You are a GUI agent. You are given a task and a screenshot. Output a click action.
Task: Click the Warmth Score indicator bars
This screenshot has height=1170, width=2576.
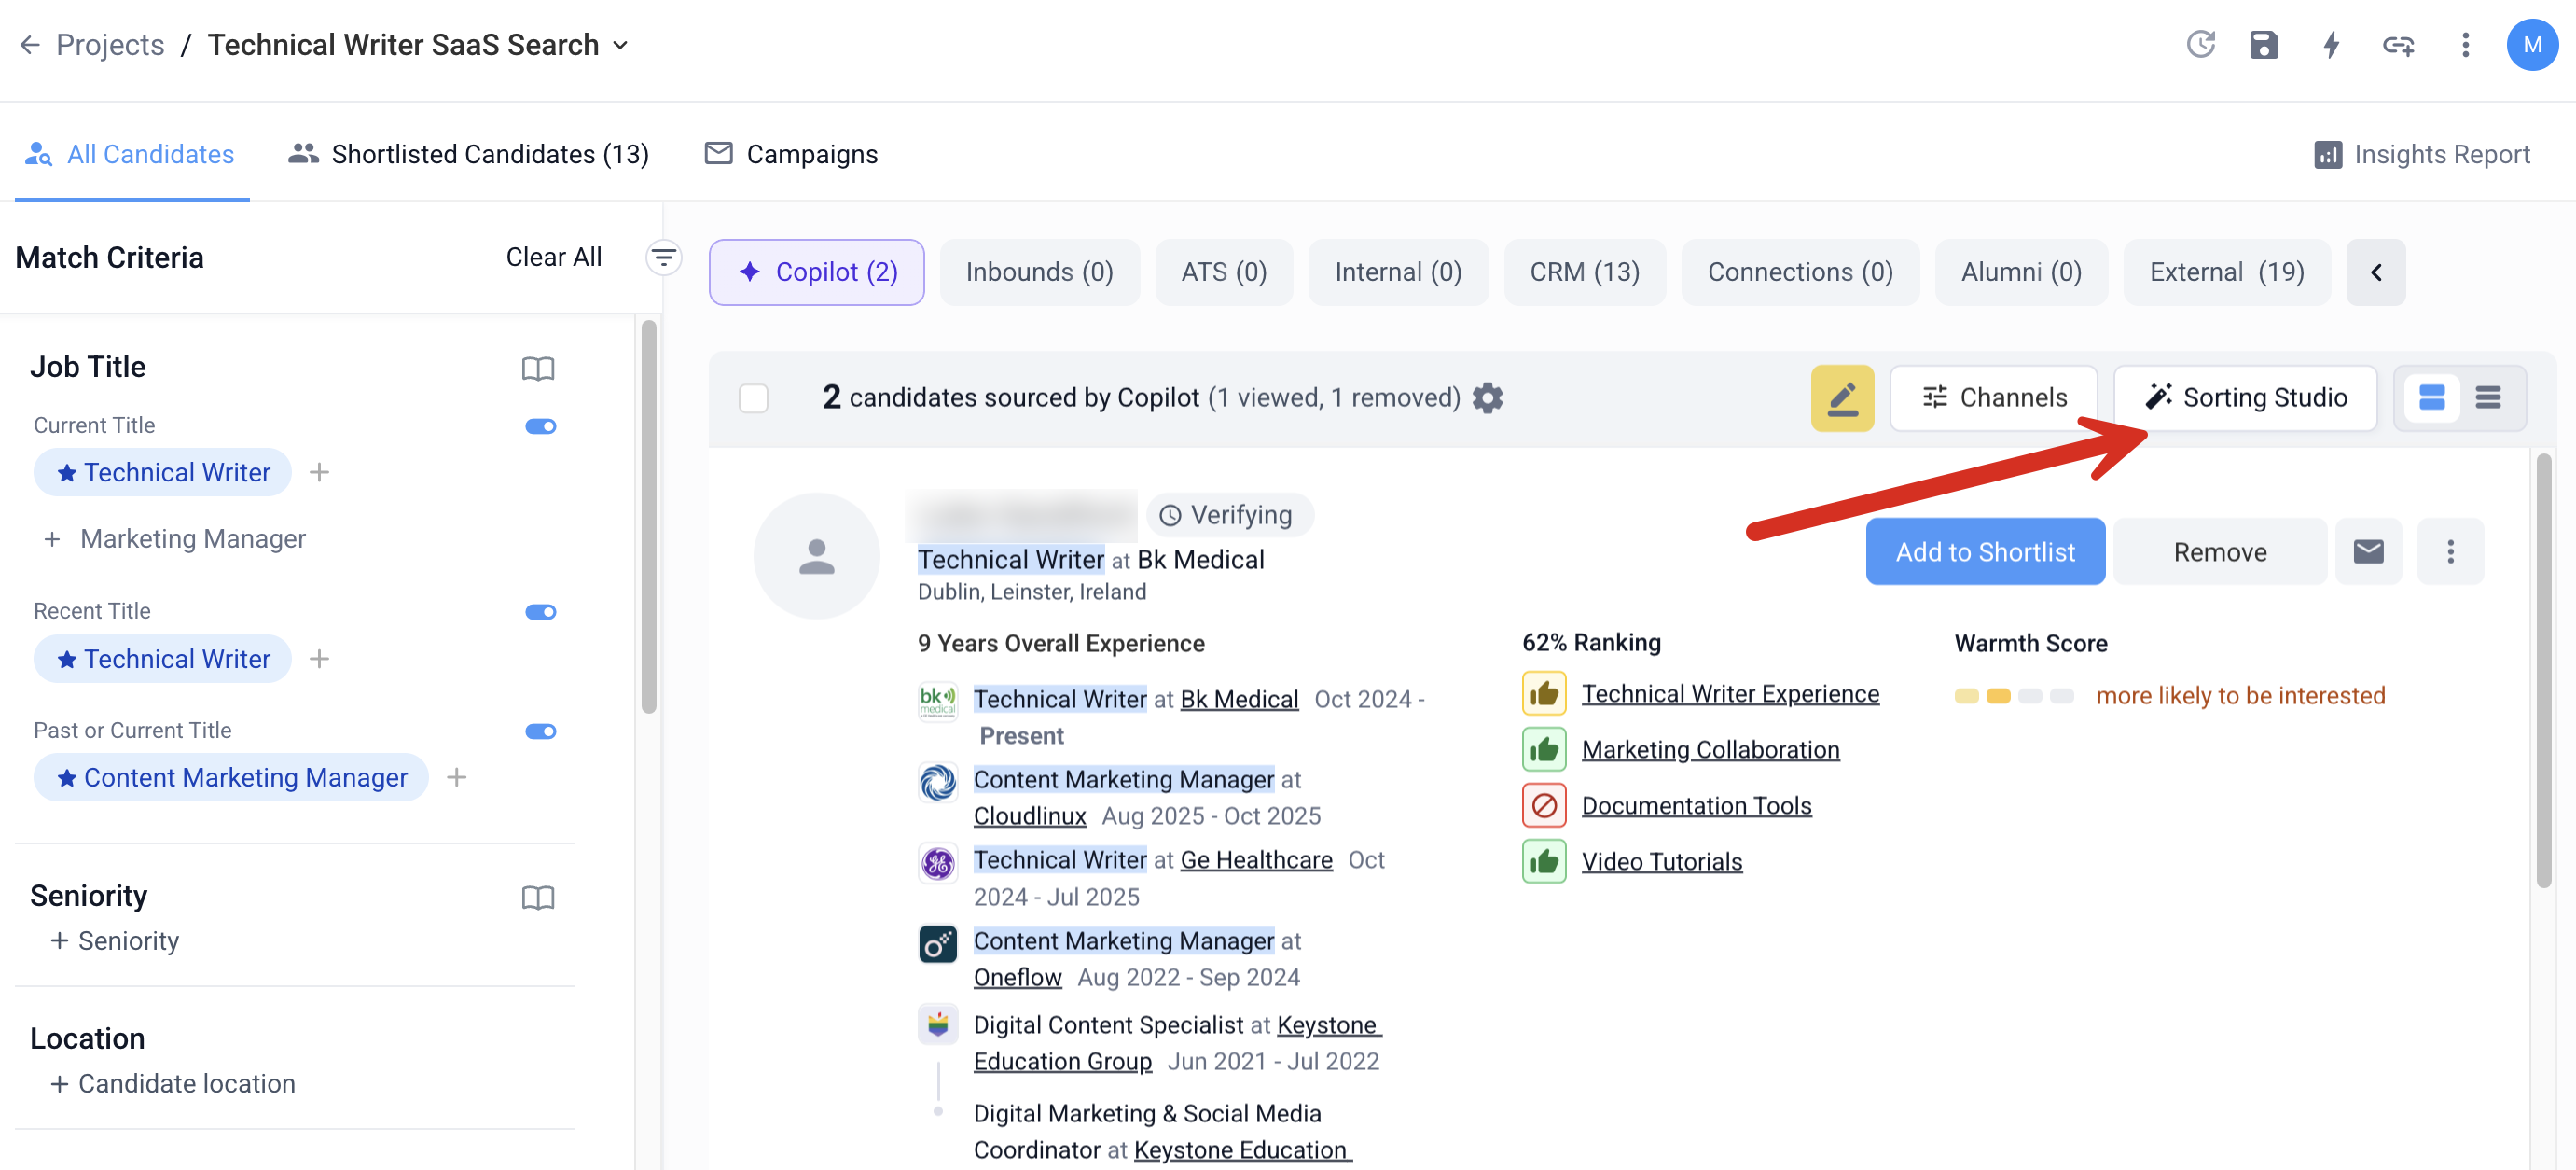[2013, 696]
